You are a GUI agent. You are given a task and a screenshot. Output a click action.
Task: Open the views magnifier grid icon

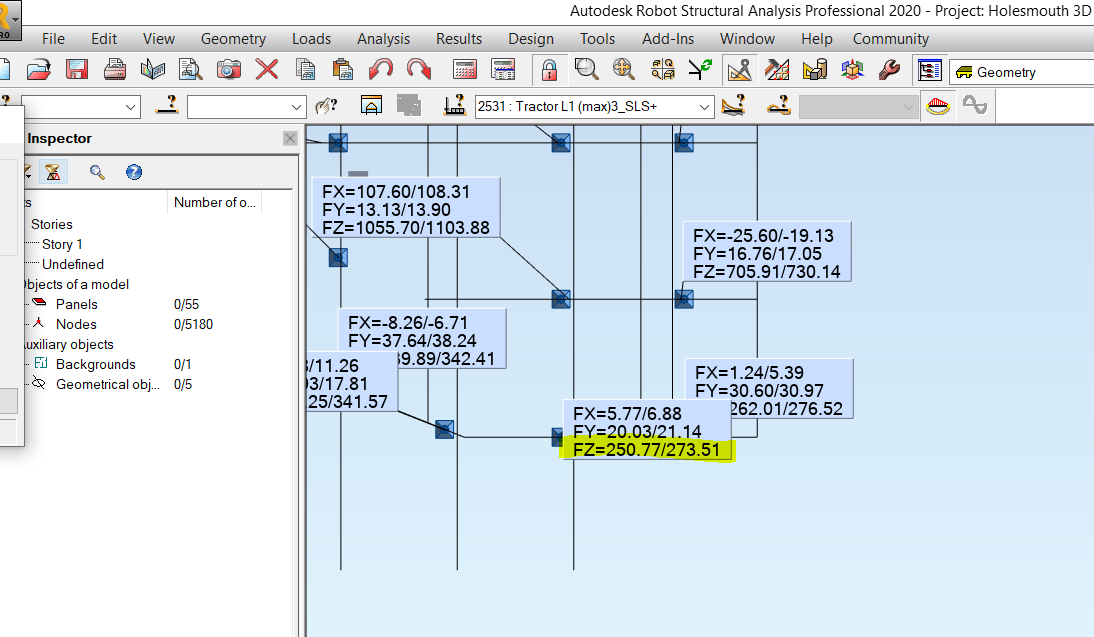coord(662,70)
